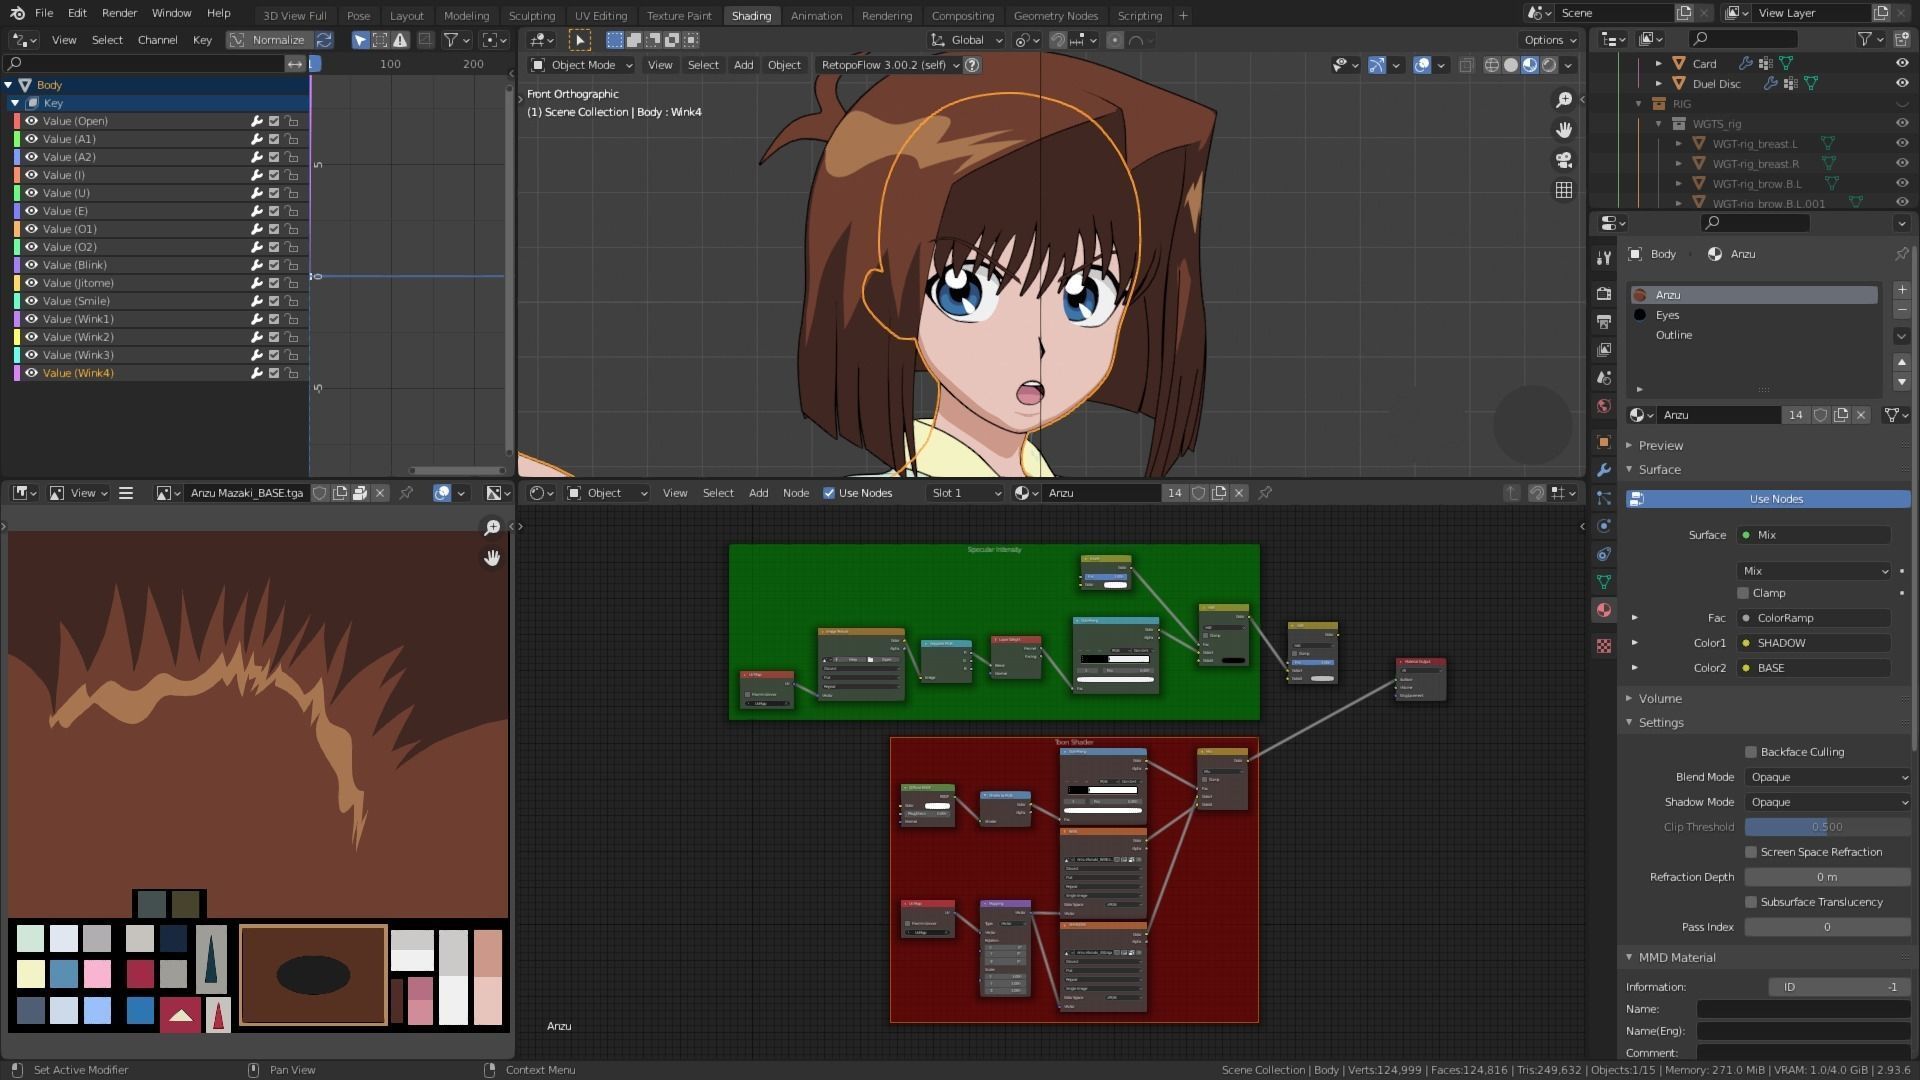Open the View Layer properties tab
The image size is (1920, 1080).
1604,350
